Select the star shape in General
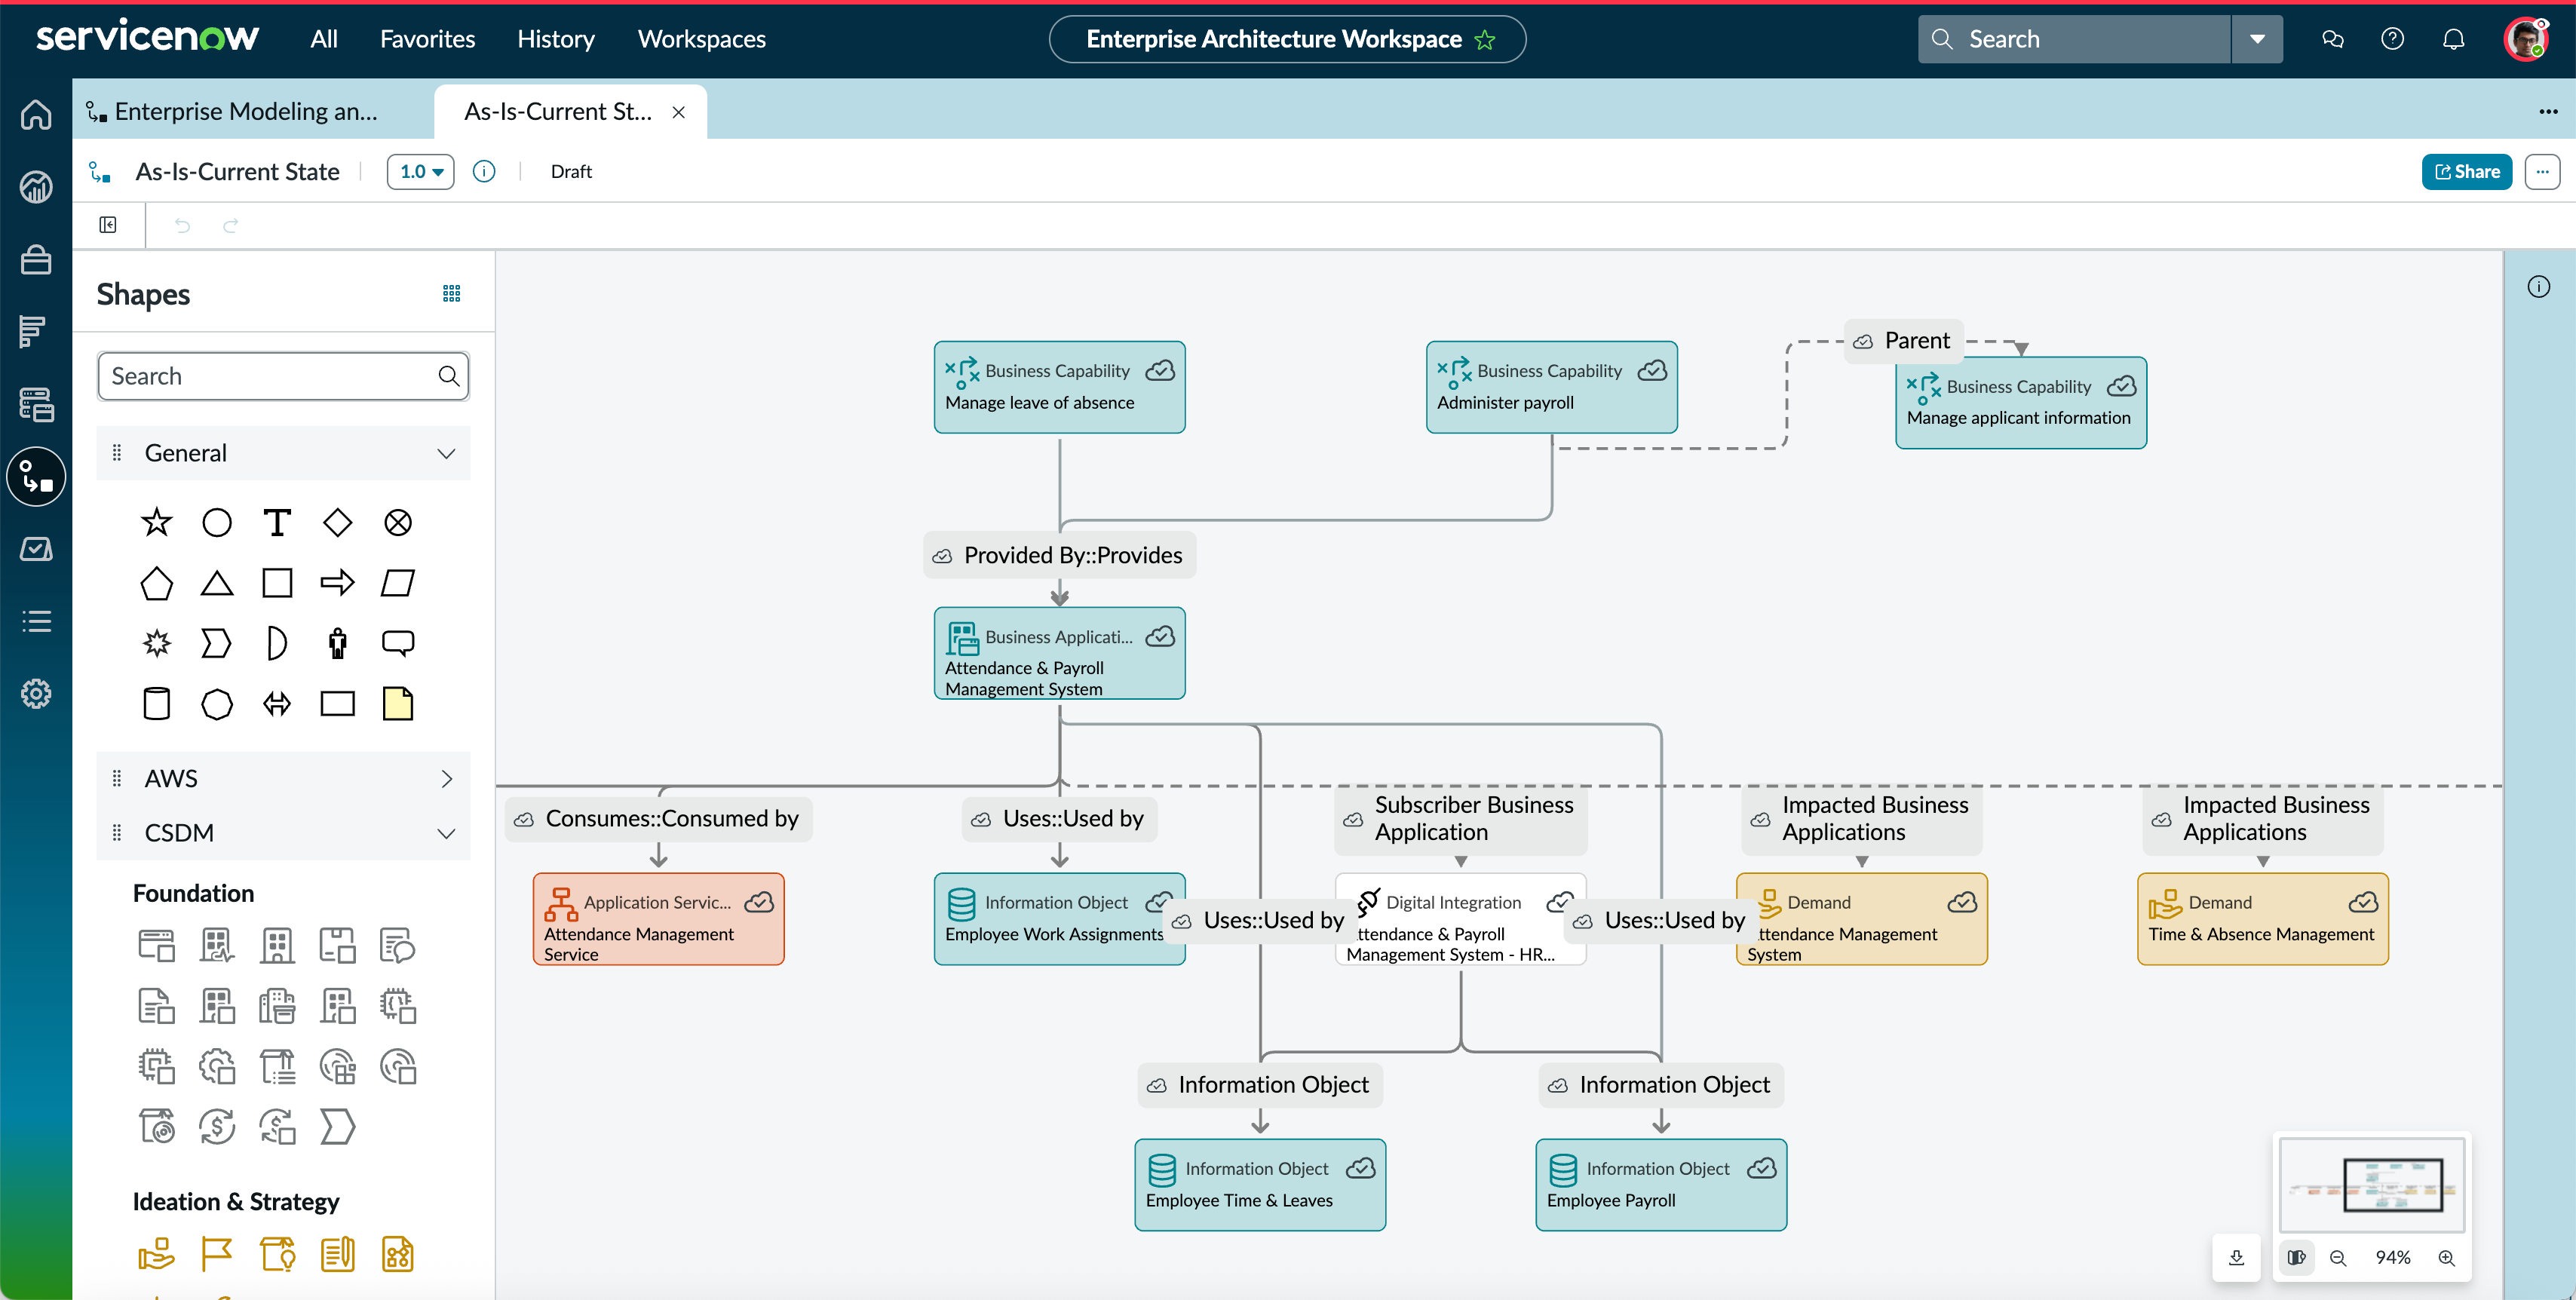Image resolution: width=2576 pixels, height=1300 pixels. (156, 522)
